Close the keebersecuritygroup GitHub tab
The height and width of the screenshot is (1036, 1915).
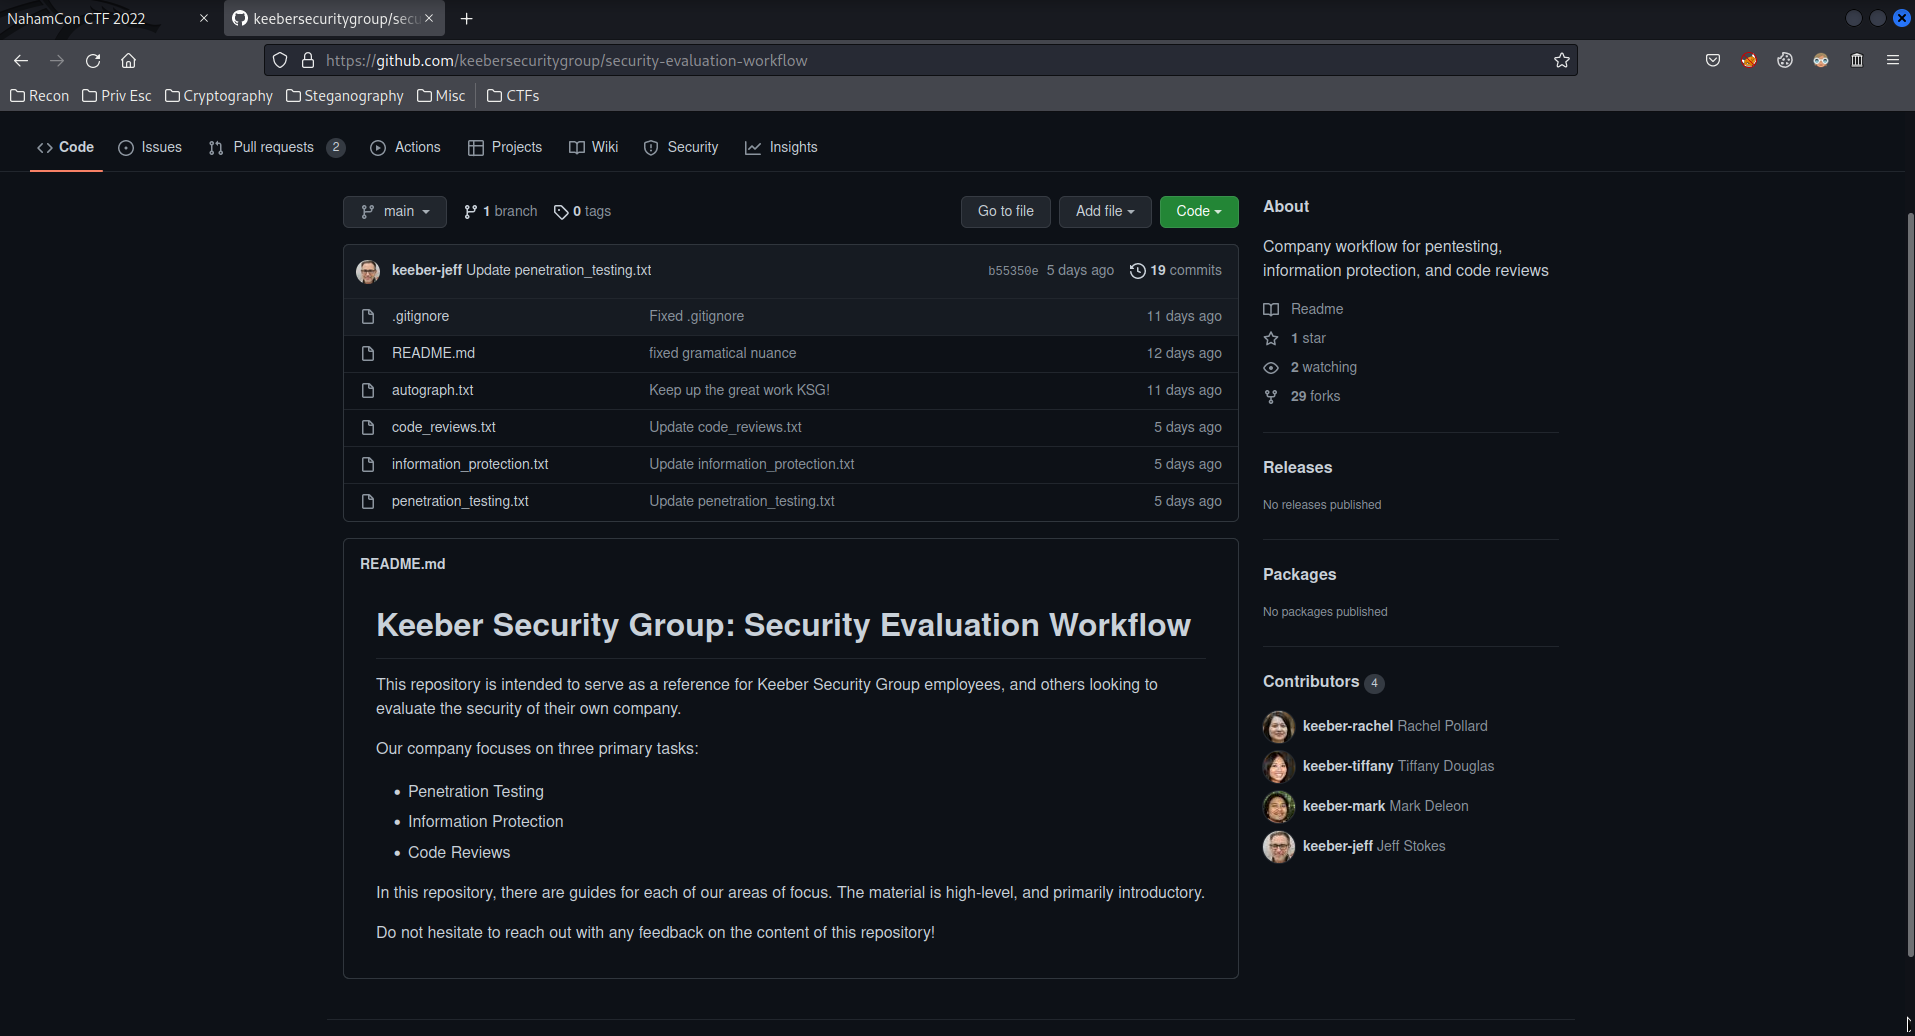[429, 18]
